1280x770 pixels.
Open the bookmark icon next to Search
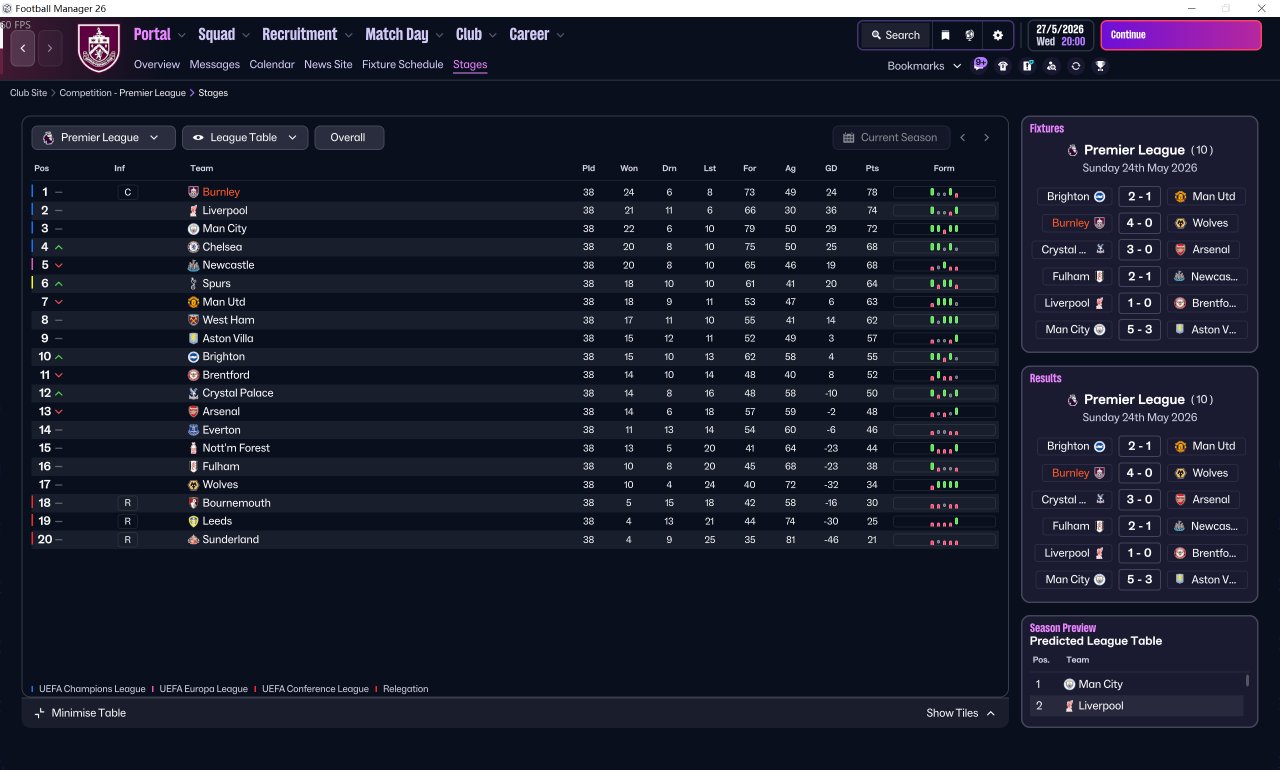(945, 35)
